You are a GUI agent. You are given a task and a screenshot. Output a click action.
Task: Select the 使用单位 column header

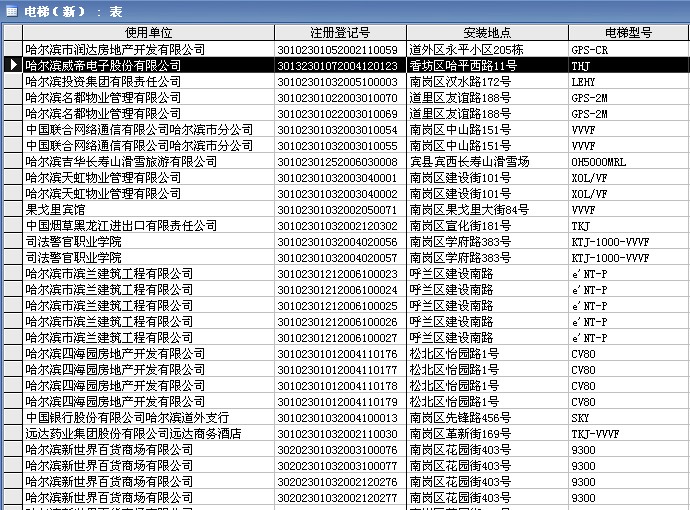tap(148, 33)
